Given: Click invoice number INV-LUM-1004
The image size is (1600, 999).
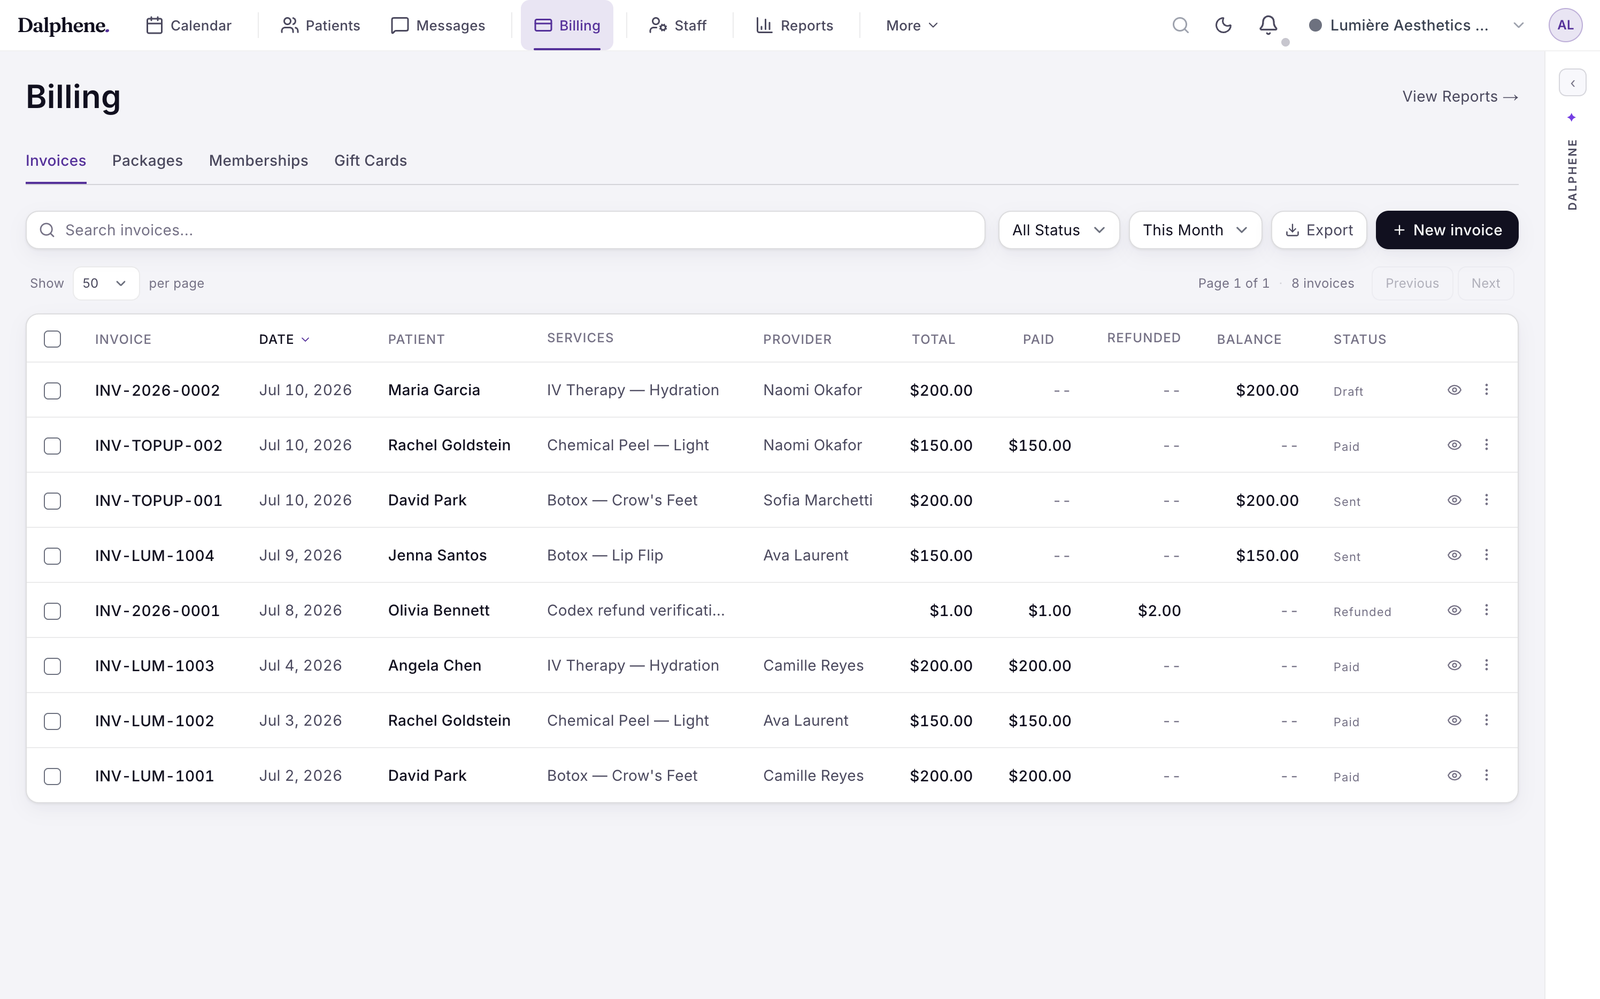Looking at the screenshot, I should (x=154, y=555).
